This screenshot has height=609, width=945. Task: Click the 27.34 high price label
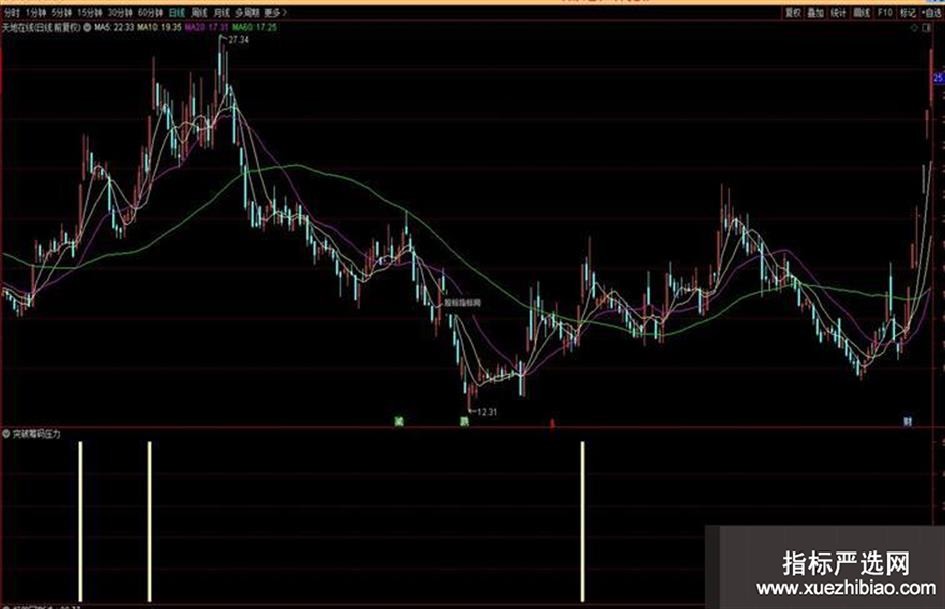click(x=239, y=40)
